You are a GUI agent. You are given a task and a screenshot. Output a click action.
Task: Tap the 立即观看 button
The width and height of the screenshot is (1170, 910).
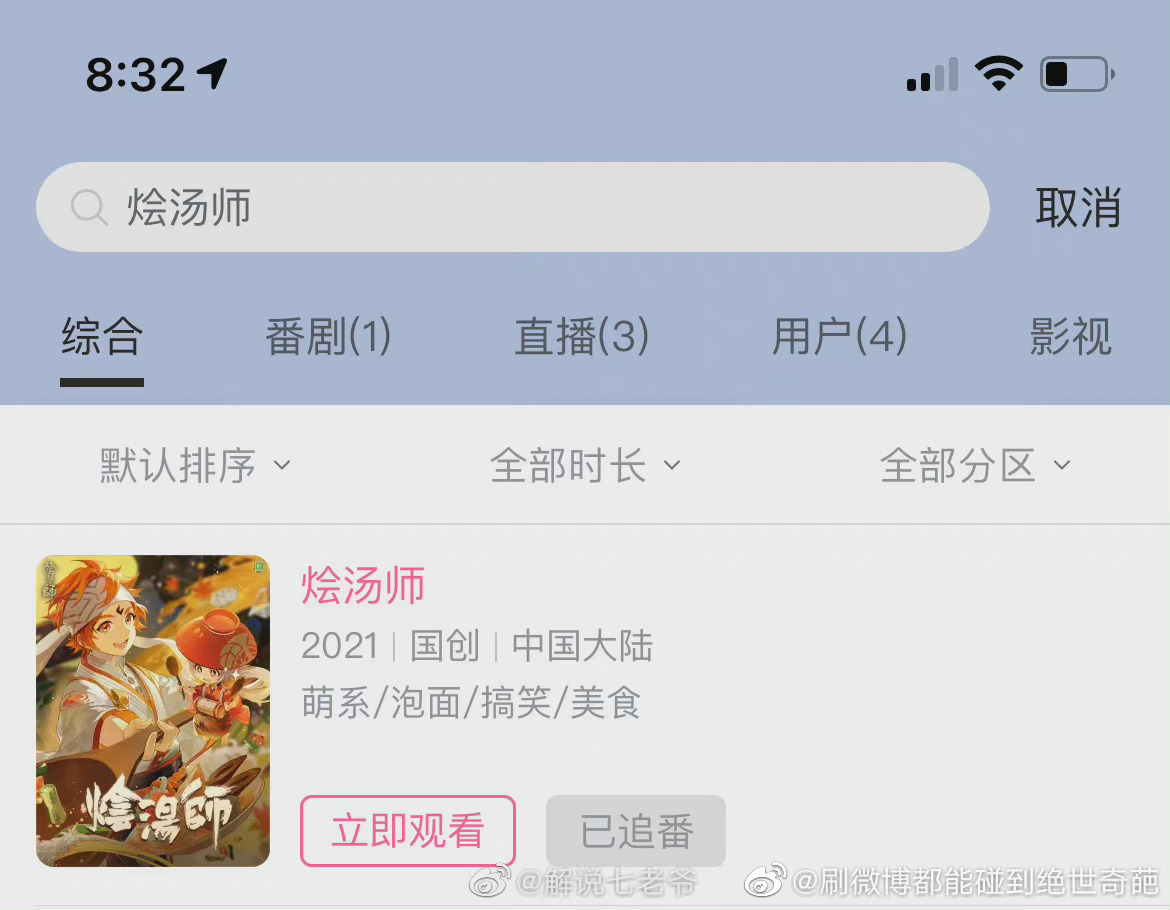pyautogui.click(x=408, y=831)
